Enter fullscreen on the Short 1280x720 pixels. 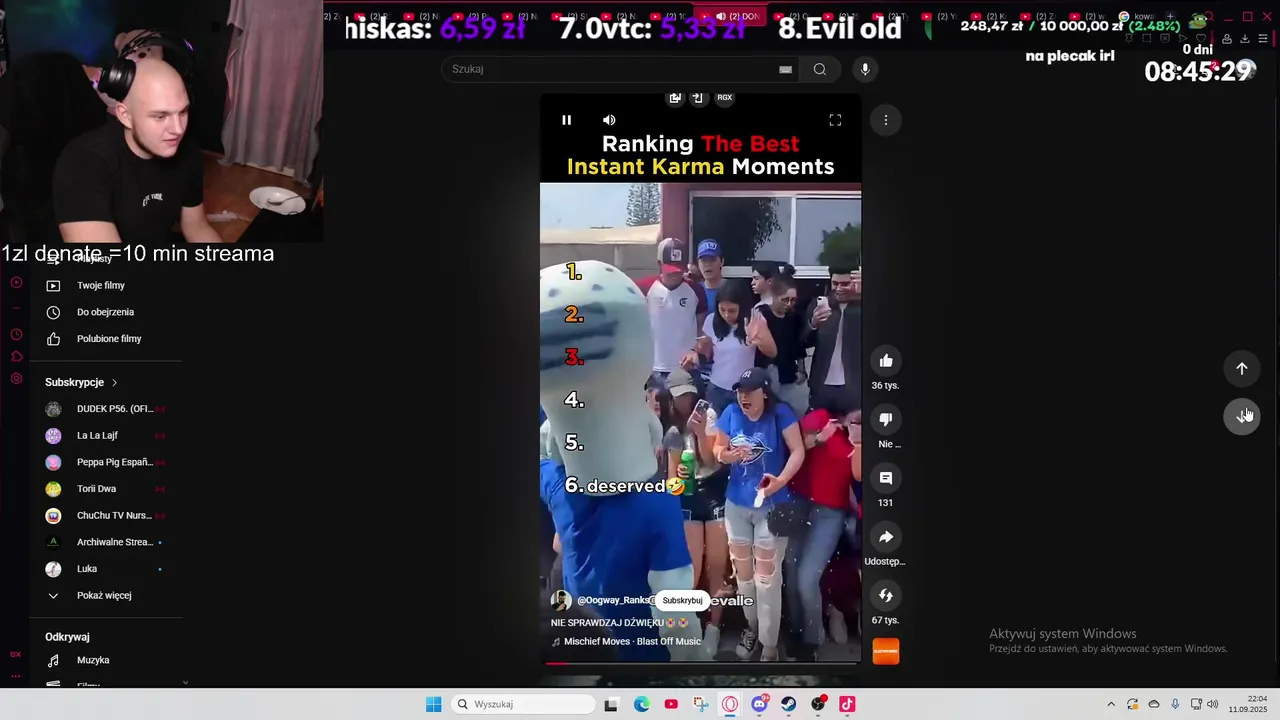coord(835,120)
